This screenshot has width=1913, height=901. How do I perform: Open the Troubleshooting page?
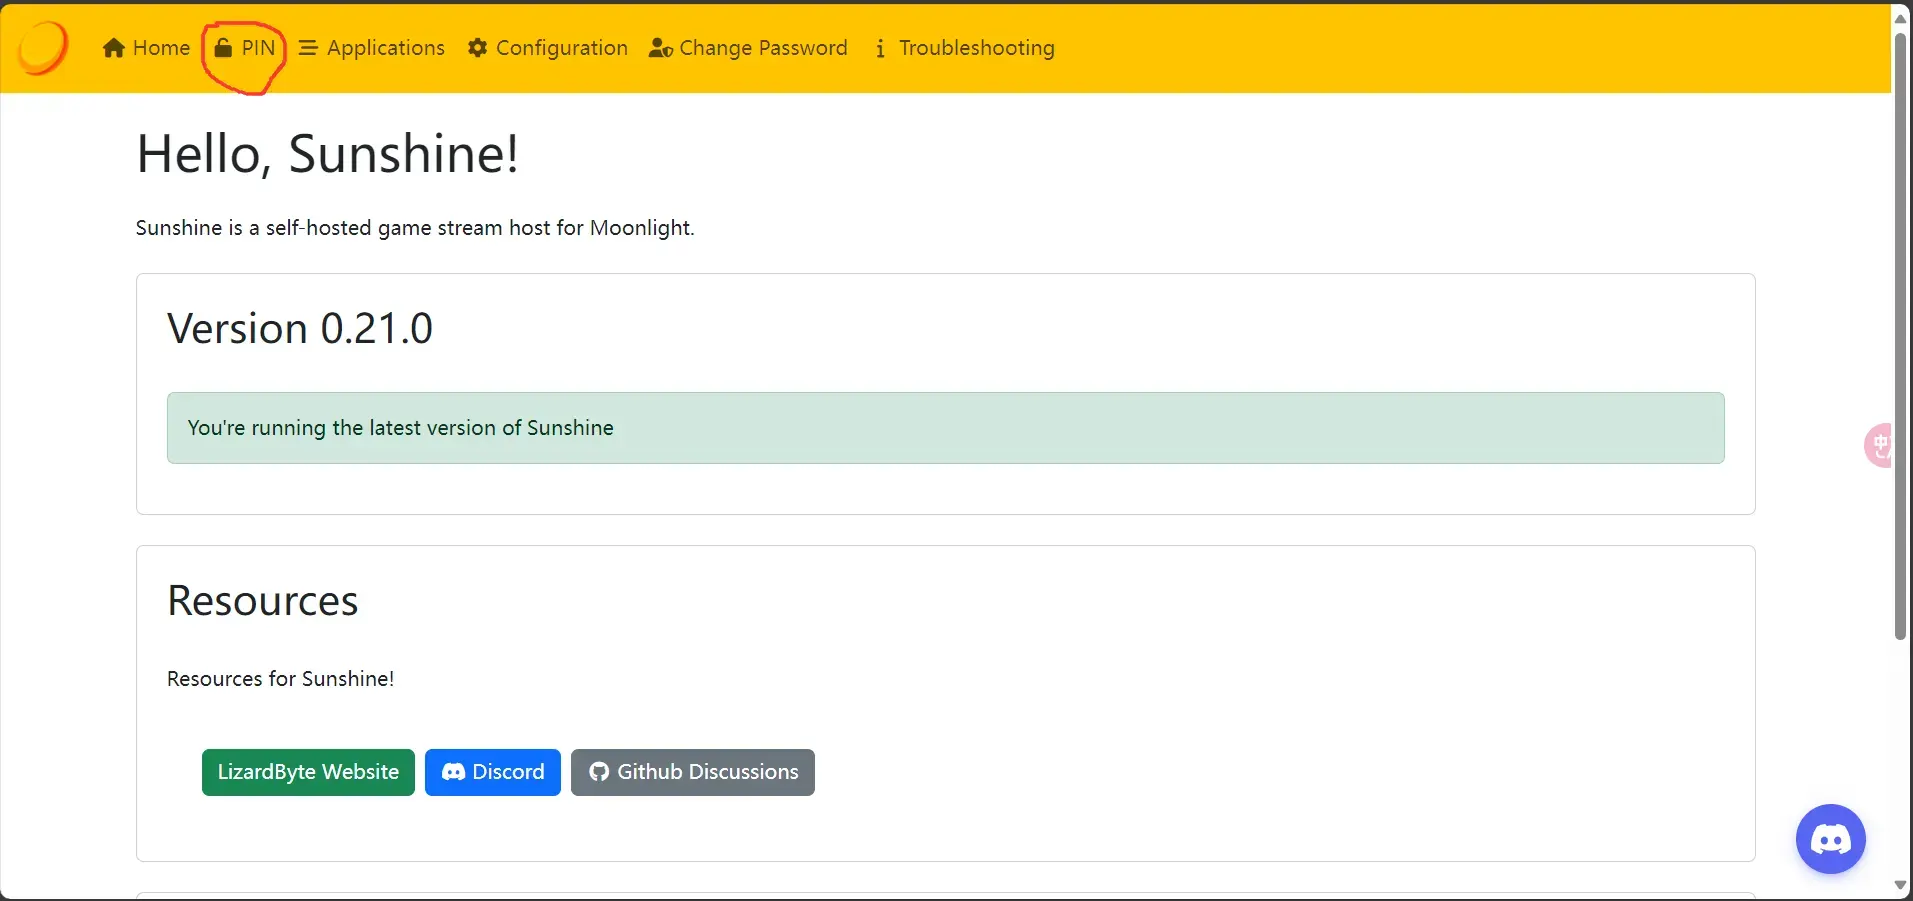click(x=964, y=48)
